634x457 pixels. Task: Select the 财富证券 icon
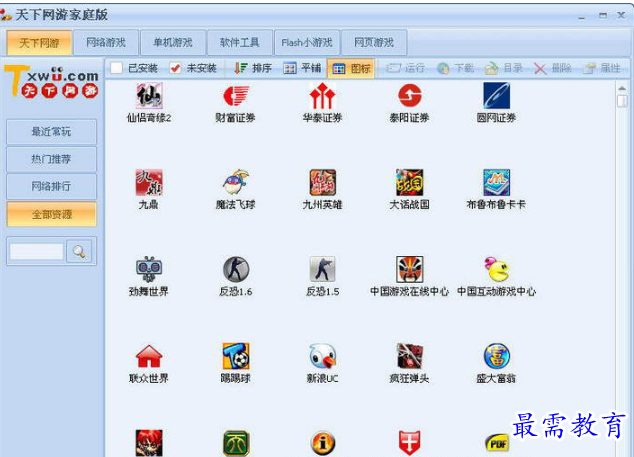point(236,96)
